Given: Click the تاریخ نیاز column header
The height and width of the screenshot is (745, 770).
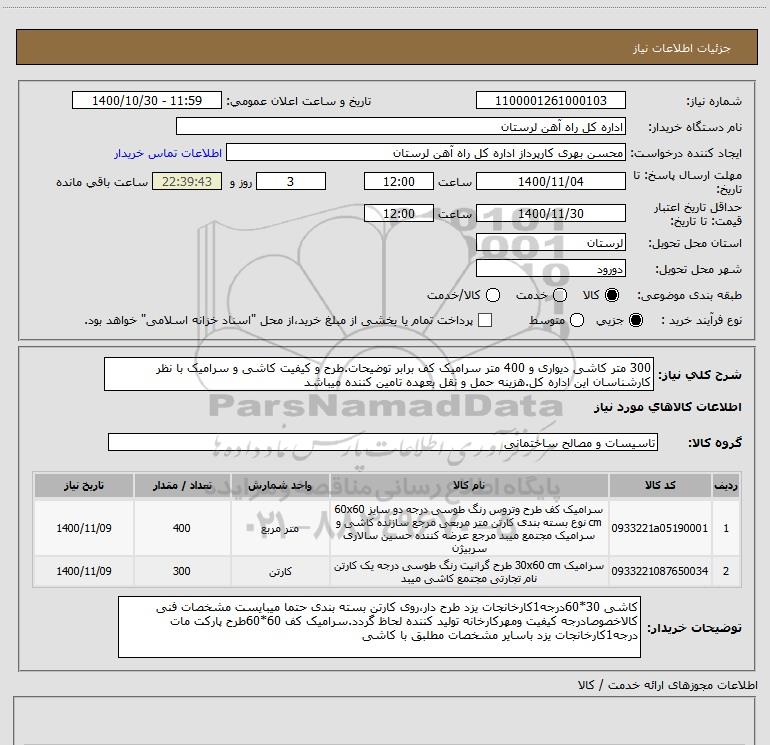Looking at the screenshot, I should point(83,485).
